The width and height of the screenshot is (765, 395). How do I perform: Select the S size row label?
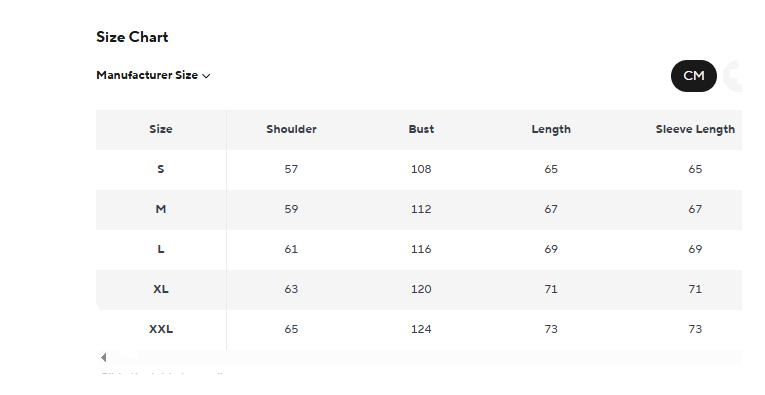[161, 169]
